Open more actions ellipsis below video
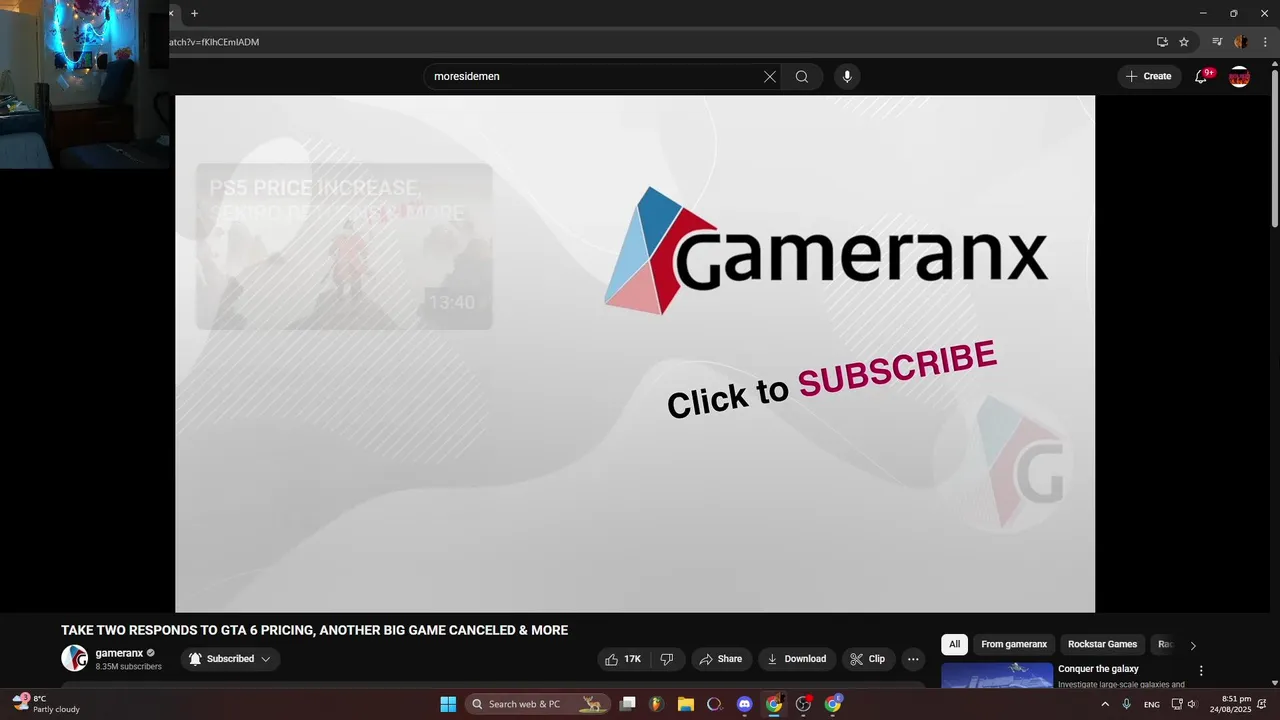Image resolution: width=1280 pixels, height=720 pixels. (x=913, y=659)
